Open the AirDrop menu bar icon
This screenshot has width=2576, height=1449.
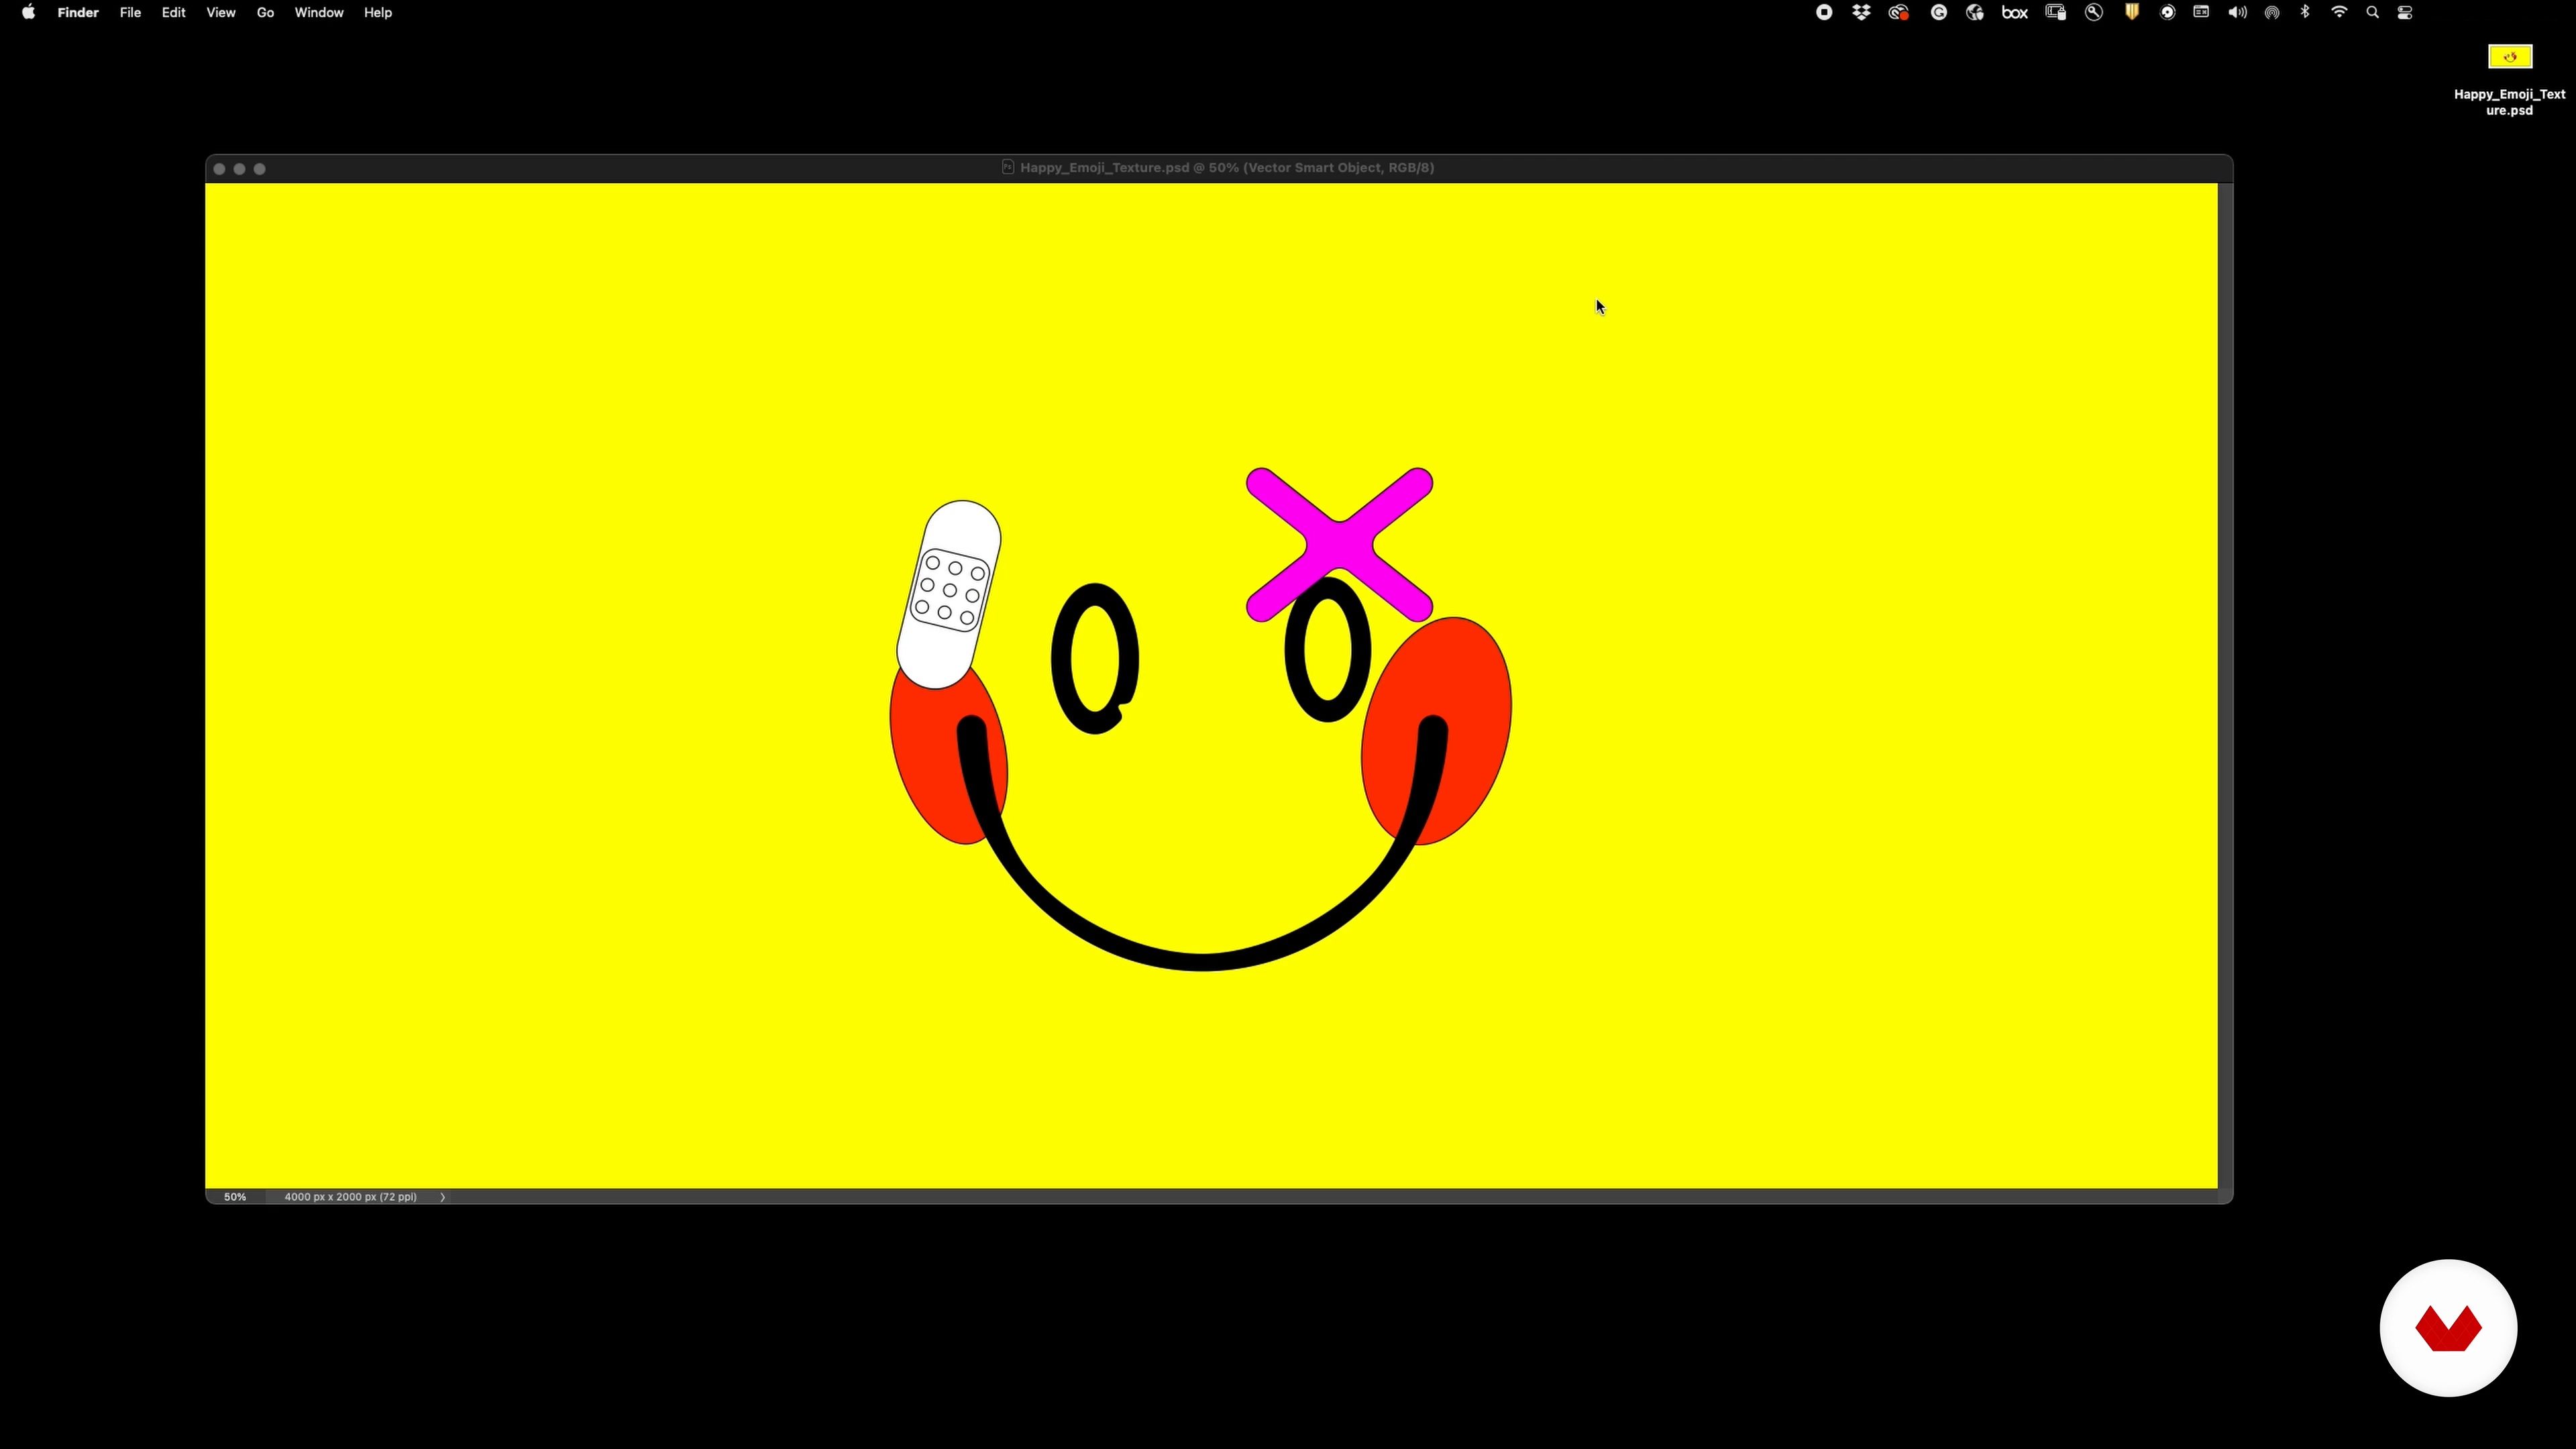click(2272, 13)
